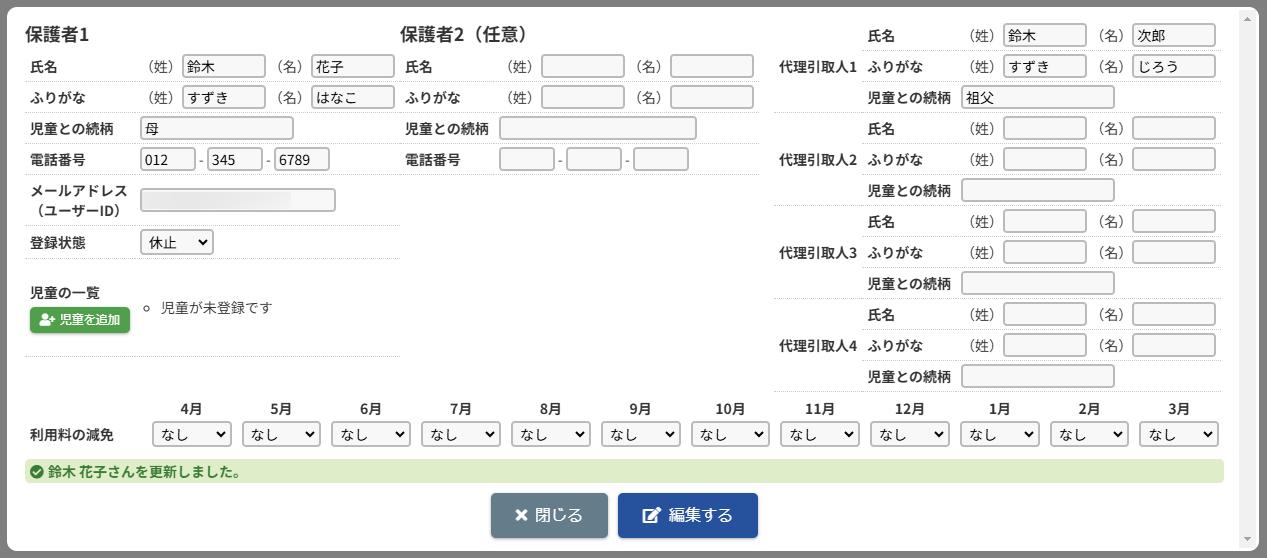Image resolution: width=1267 pixels, height=558 pixels.
Task: Click the 児童を追加 button
Action: coord(80,320)
